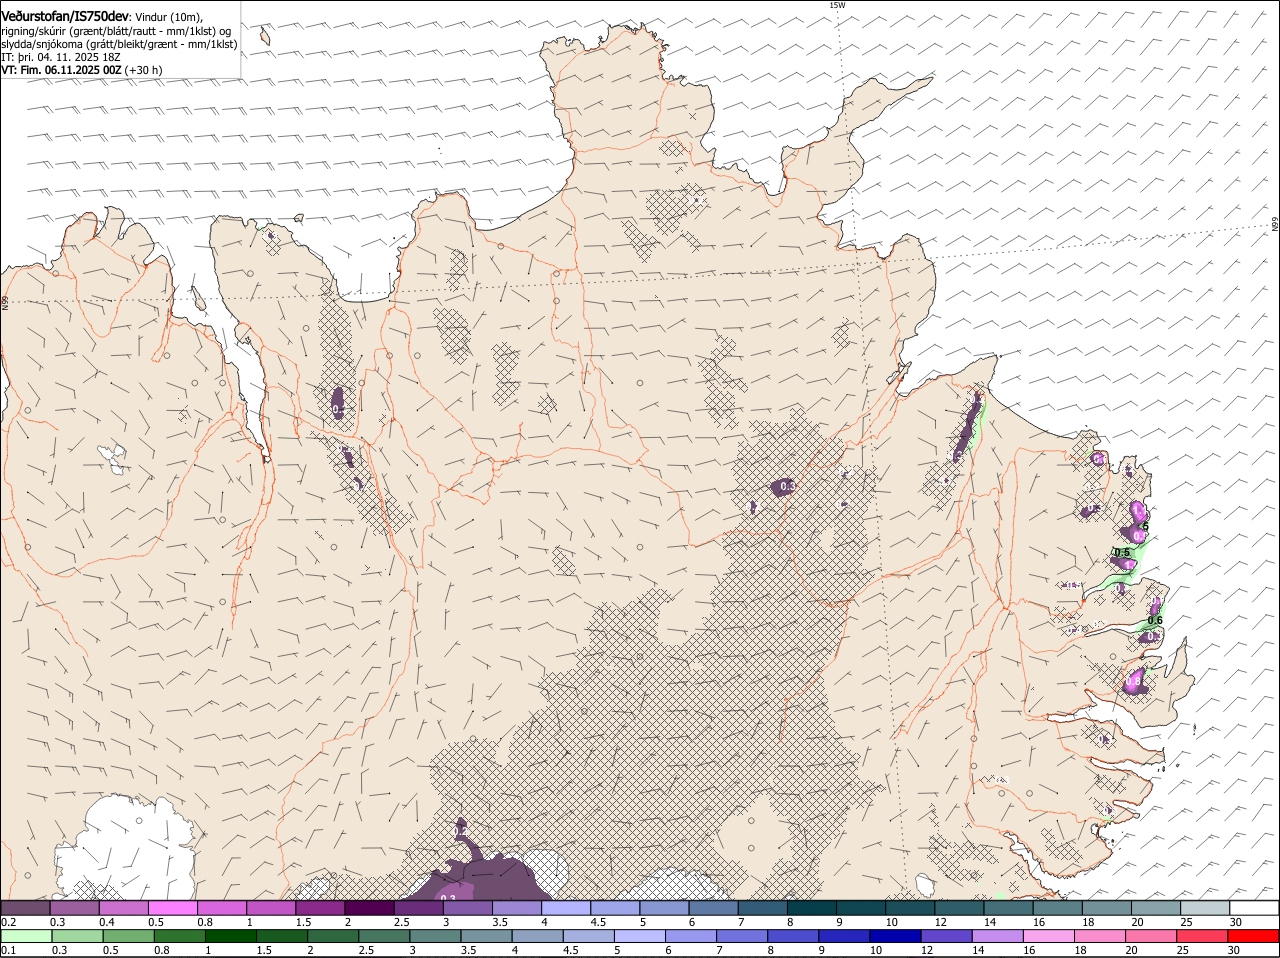The width and height of the screenshot is (1280, 958).
Task: Choose the light periwinkle 4 swatch in purple legend
Action: pos(564,908)
